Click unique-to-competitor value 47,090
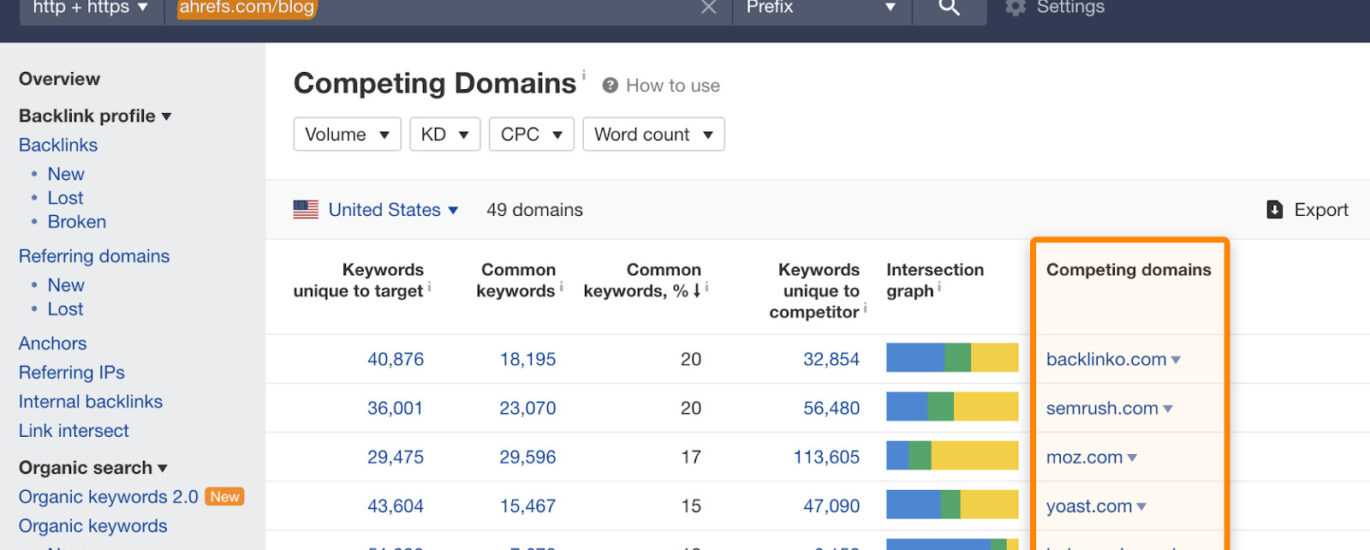The height and width of the screenshot is (550, 1370). tap(831, 506)
